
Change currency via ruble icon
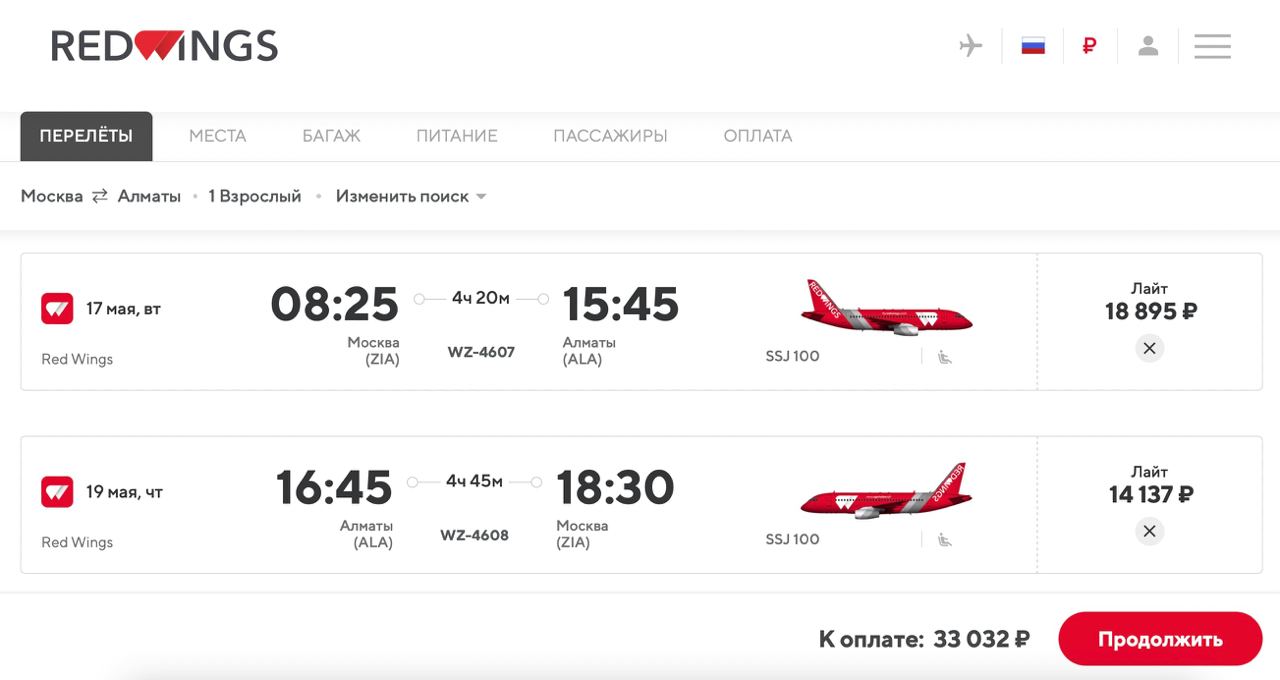pos(1089,46)
